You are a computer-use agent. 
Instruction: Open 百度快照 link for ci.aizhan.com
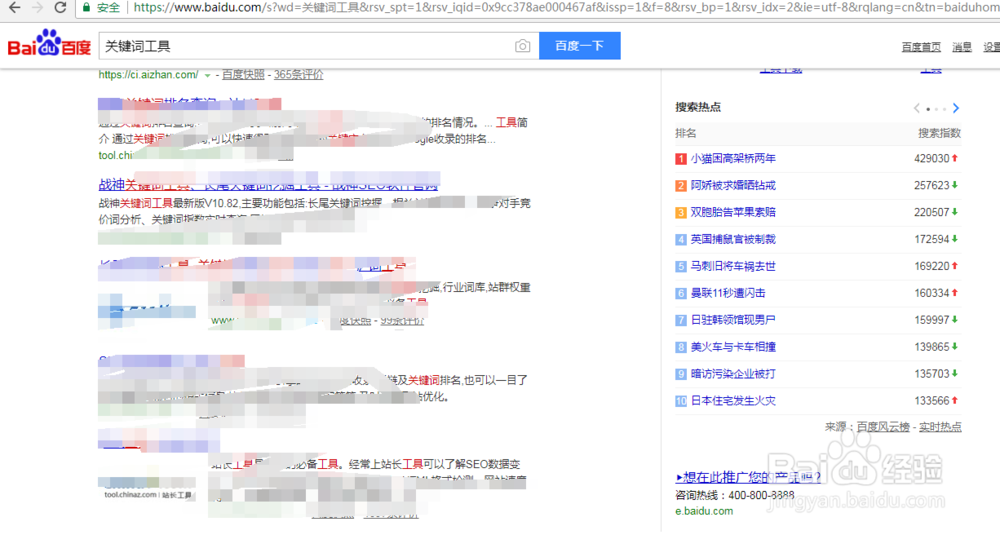coord(243,75)
